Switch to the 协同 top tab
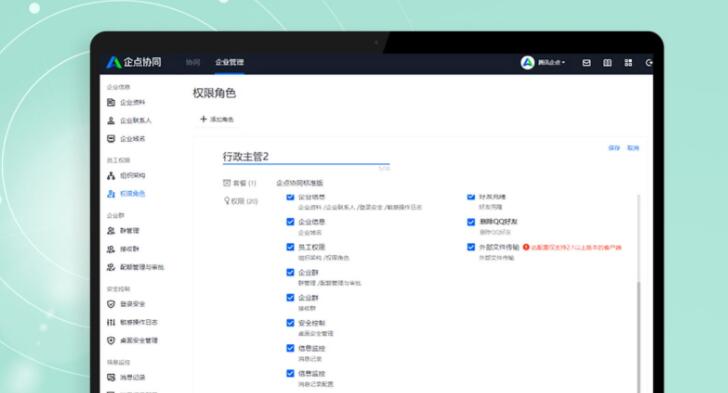Image resolution: width=728 pixels, height=393 pixels. 193,62
